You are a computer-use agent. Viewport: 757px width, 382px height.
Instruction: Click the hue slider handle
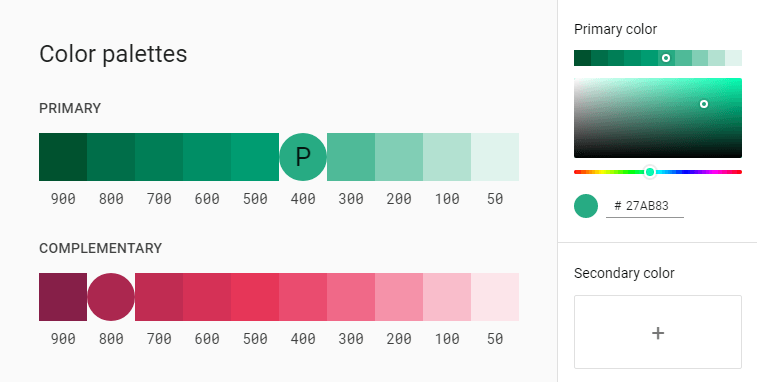[x=650, y=172]
